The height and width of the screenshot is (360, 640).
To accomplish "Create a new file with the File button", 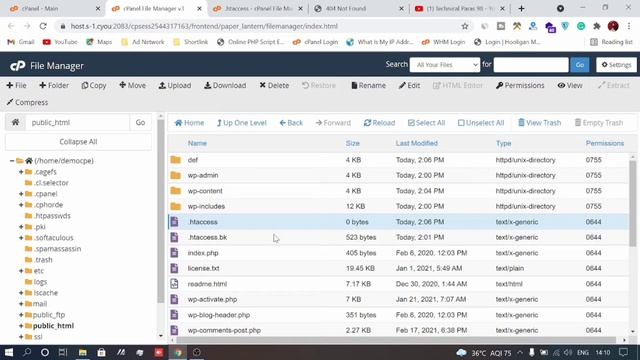I will point(16,85).
